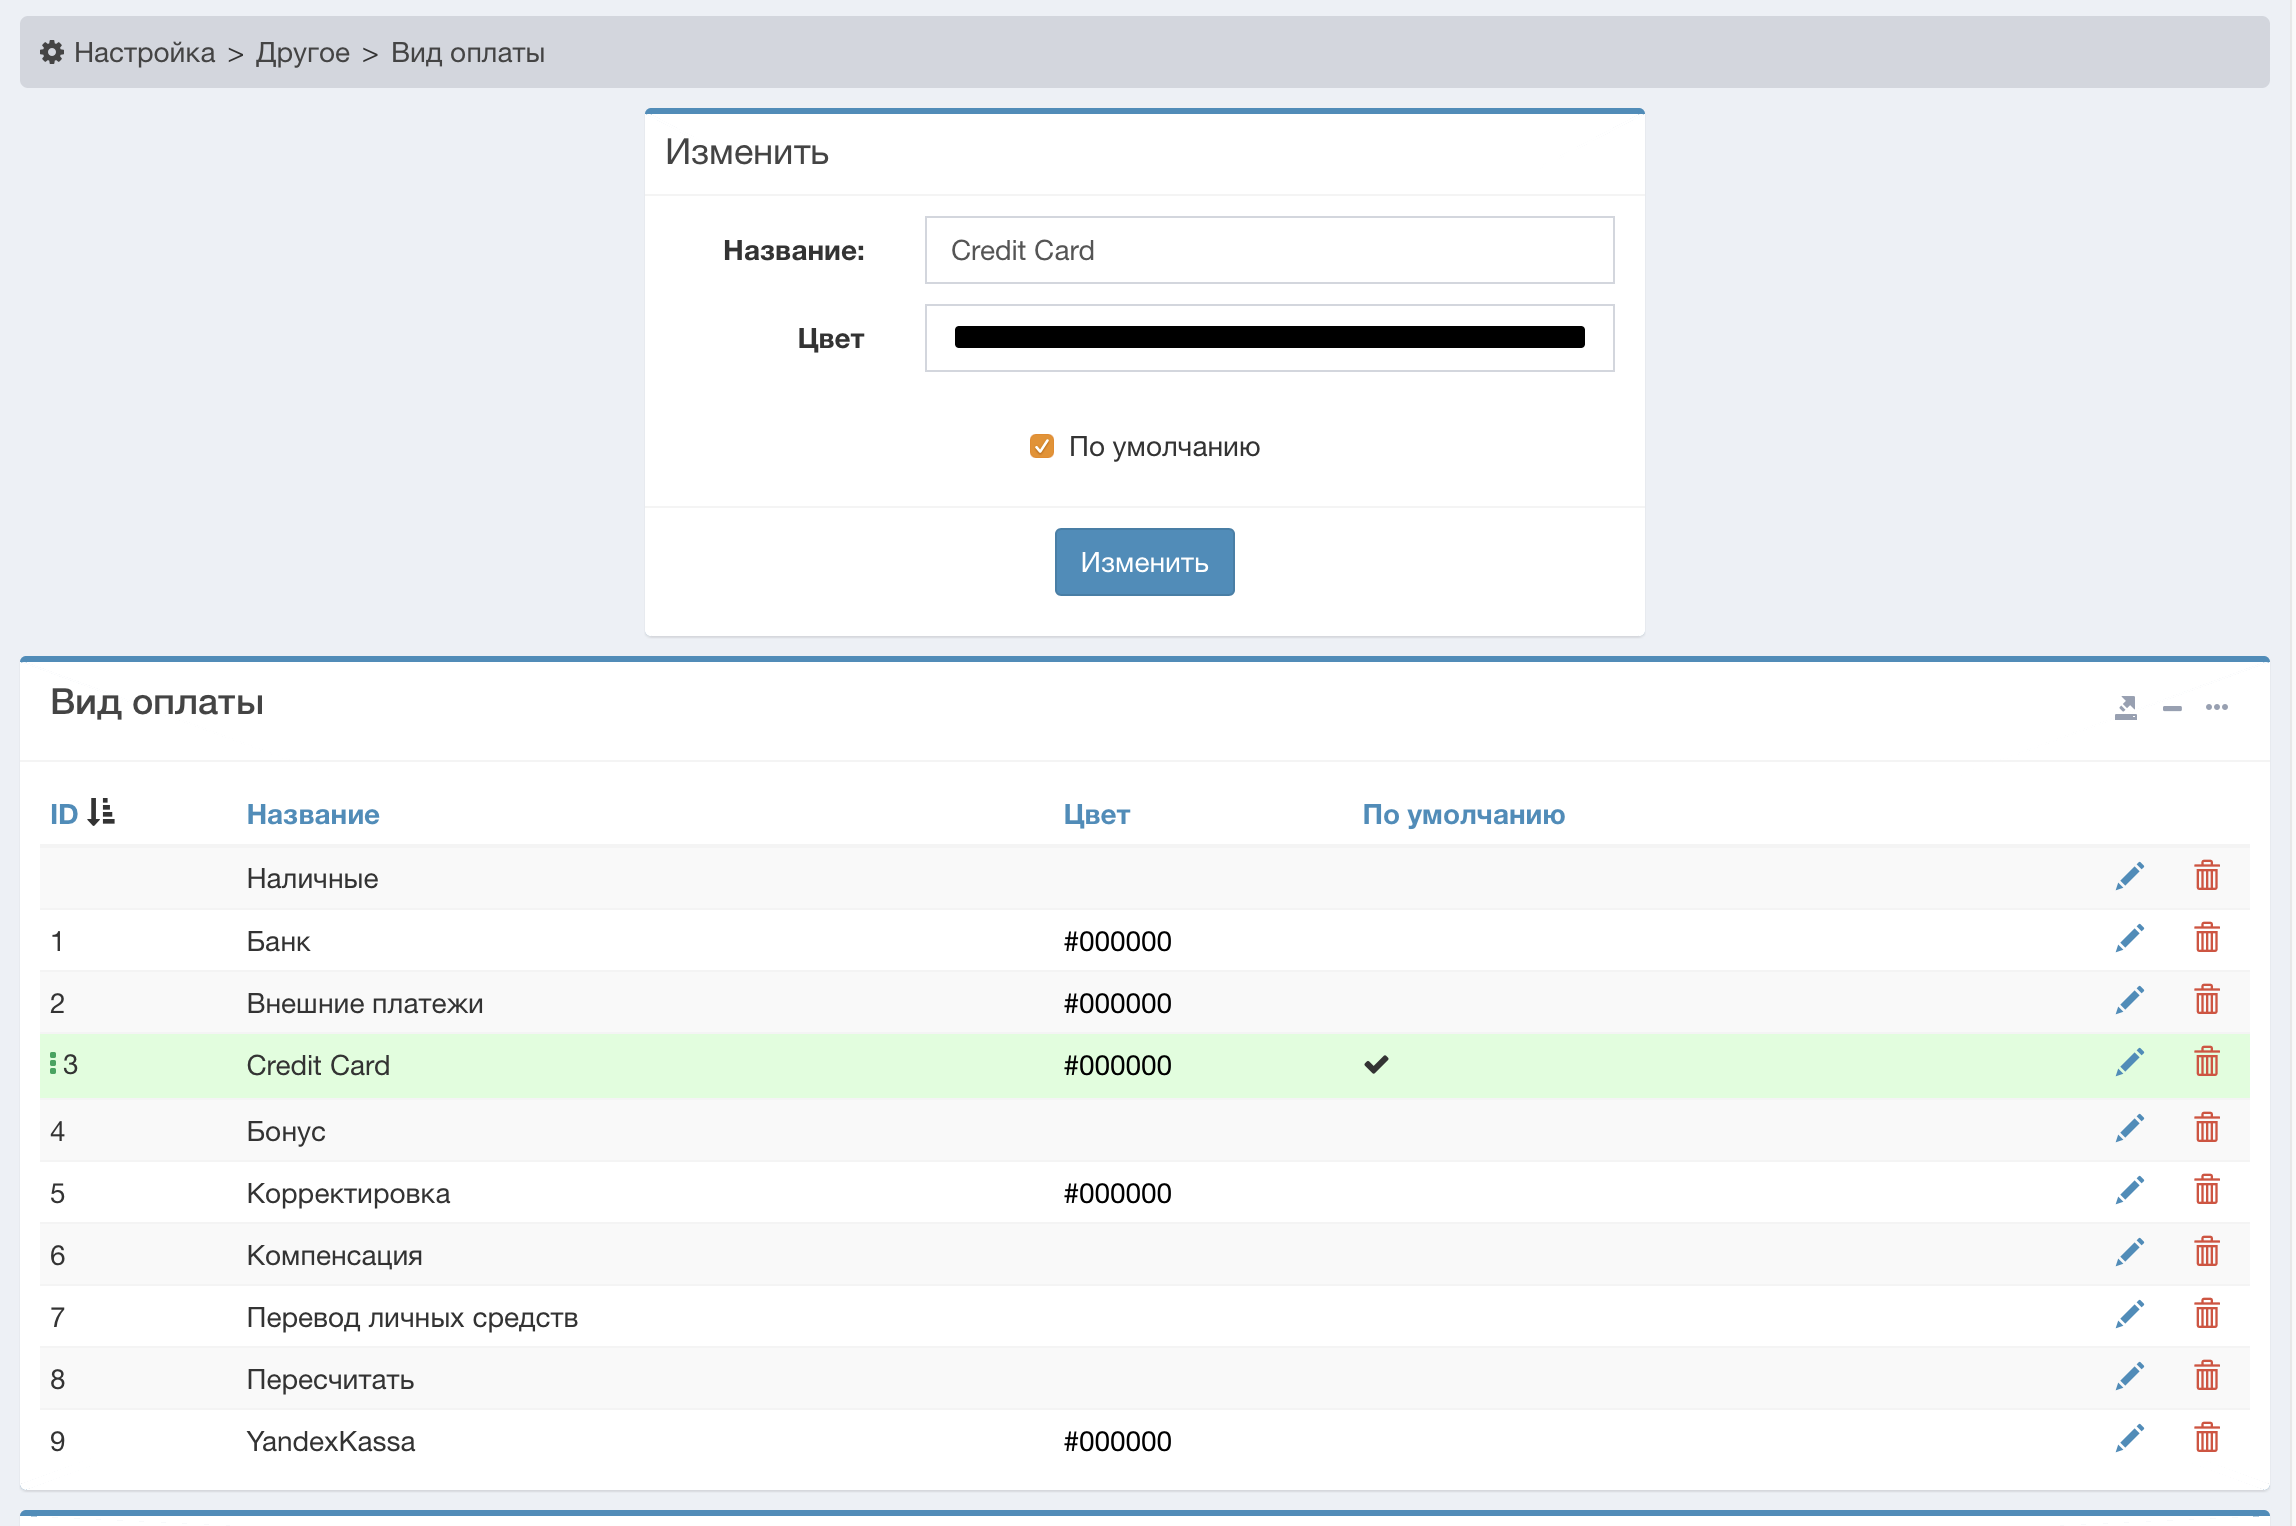Remove the Пересчитать payment type
This screenshot has height=1526, width=2296.
[2206, 1377]
